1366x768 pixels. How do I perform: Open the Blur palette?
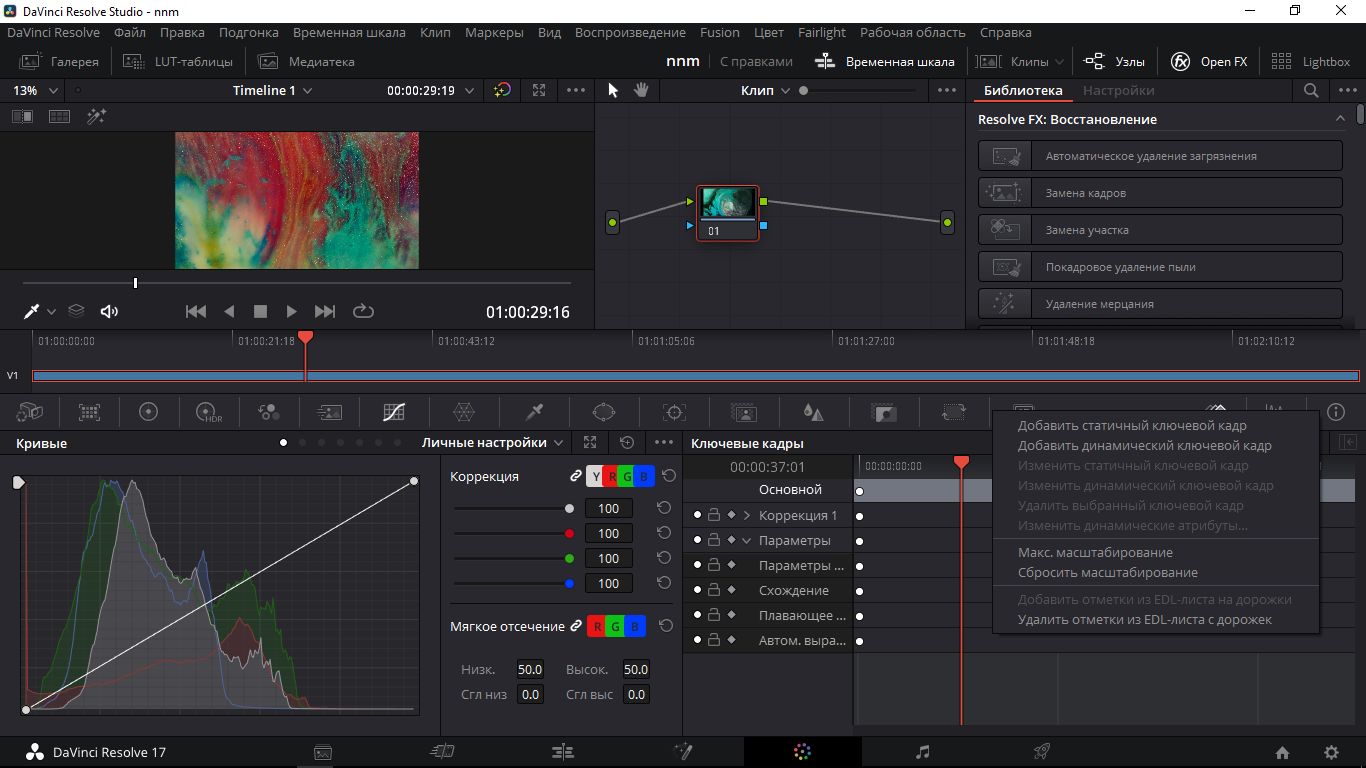coord(813,412)
